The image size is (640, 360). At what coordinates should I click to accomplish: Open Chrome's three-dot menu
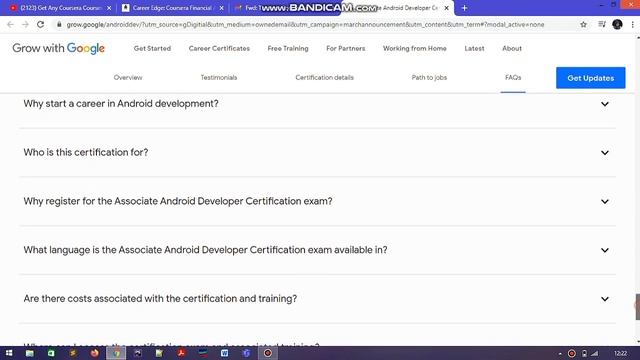tap(633, 24)
